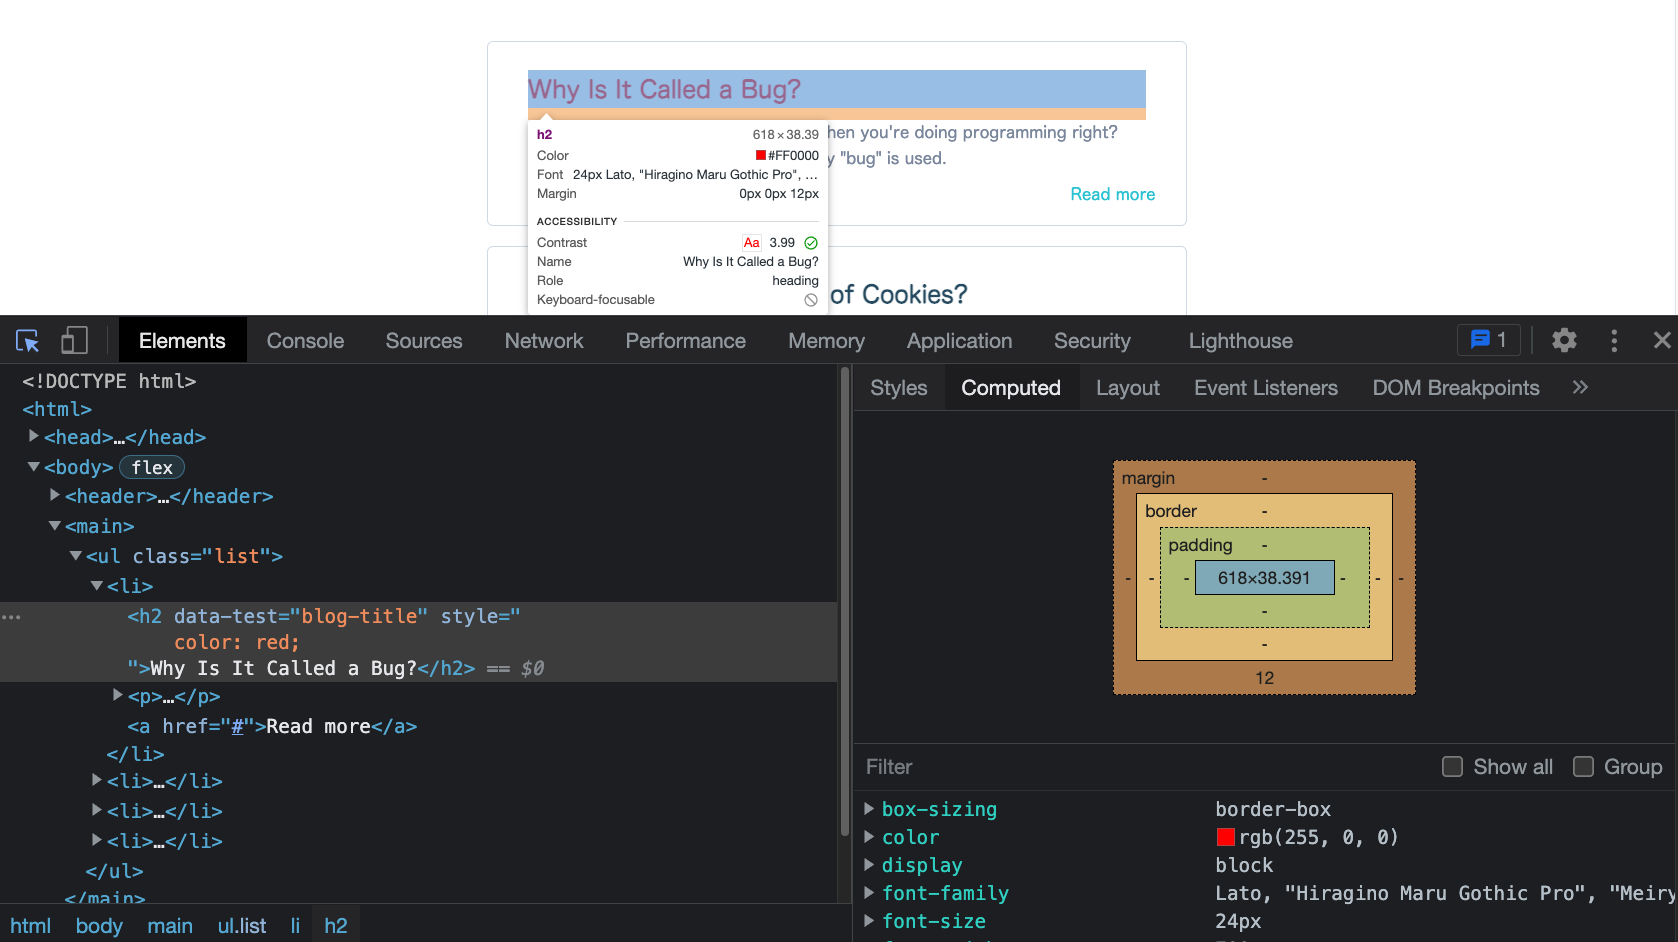Expand the box-sizing computed property
The width and height of the screenshot is (1678, 942).
click(869, 809)
